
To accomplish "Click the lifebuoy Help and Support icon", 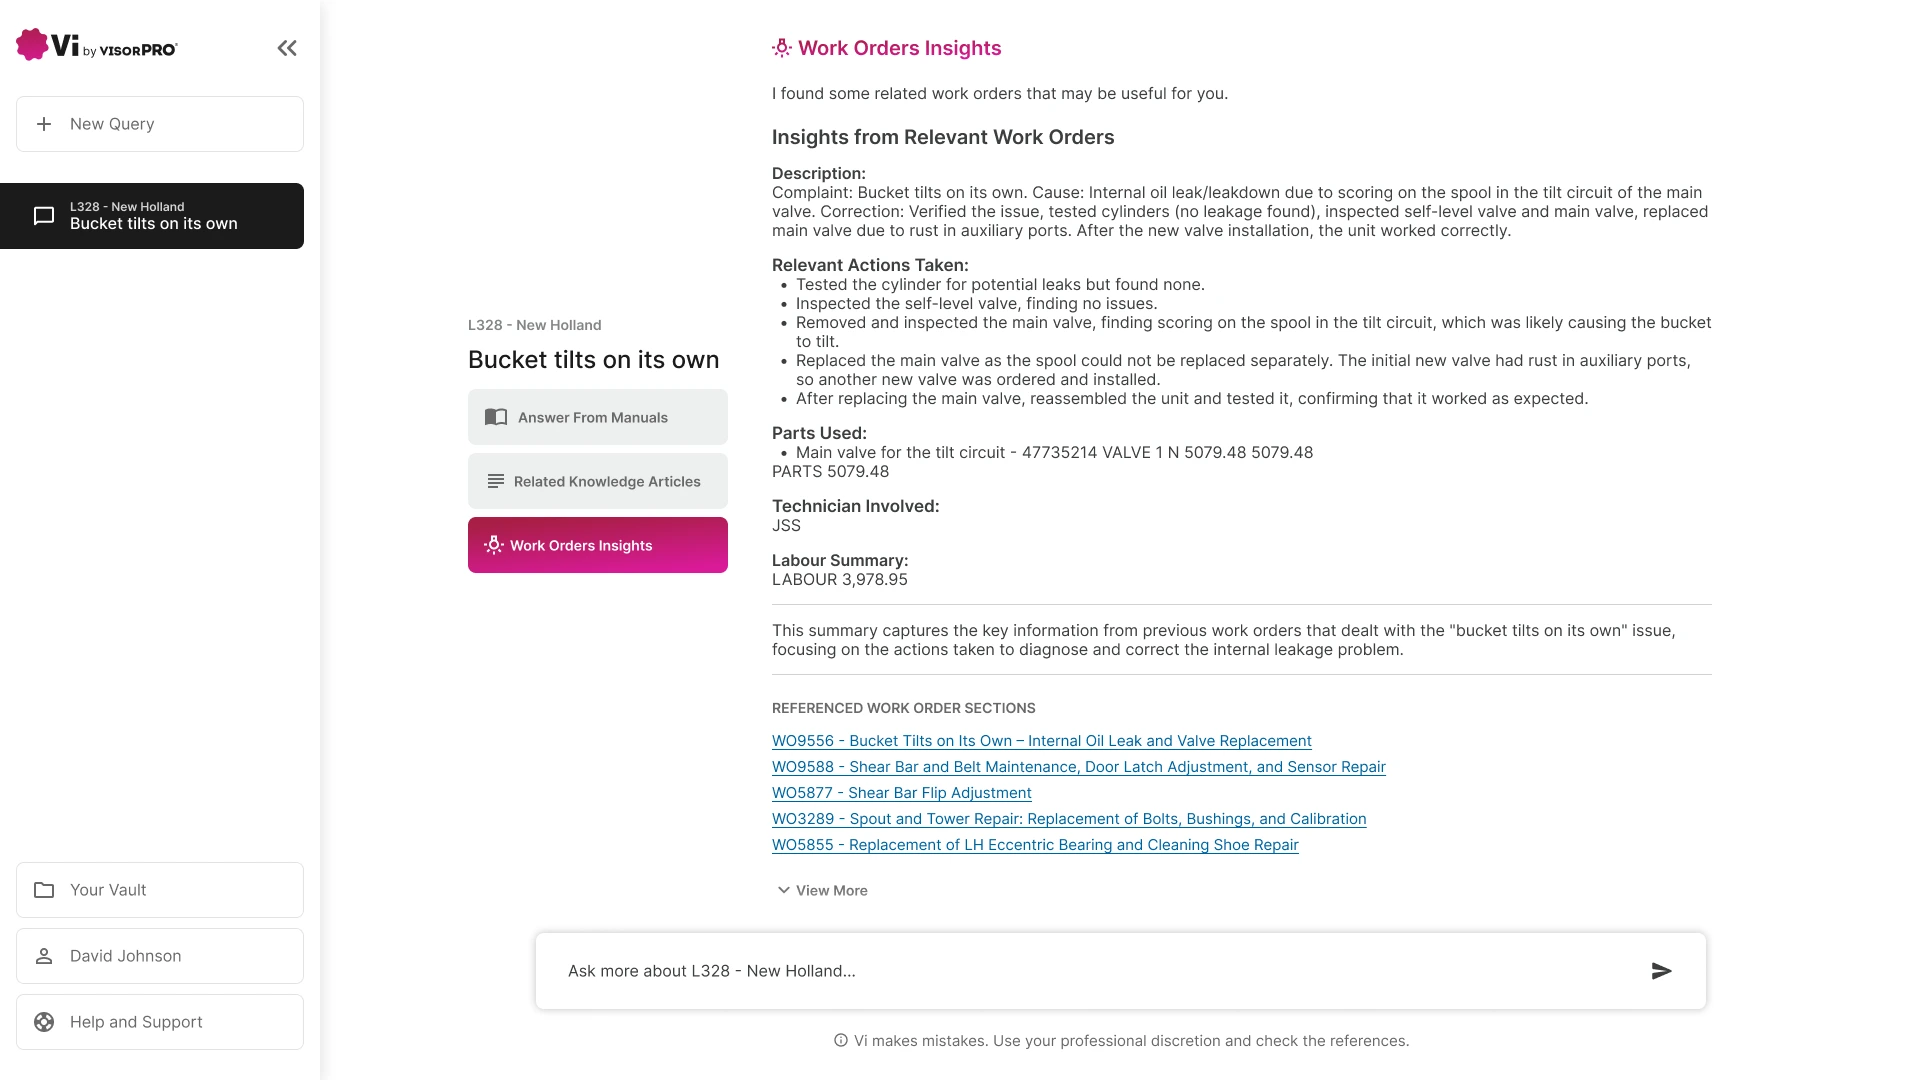I will 44,1022.
